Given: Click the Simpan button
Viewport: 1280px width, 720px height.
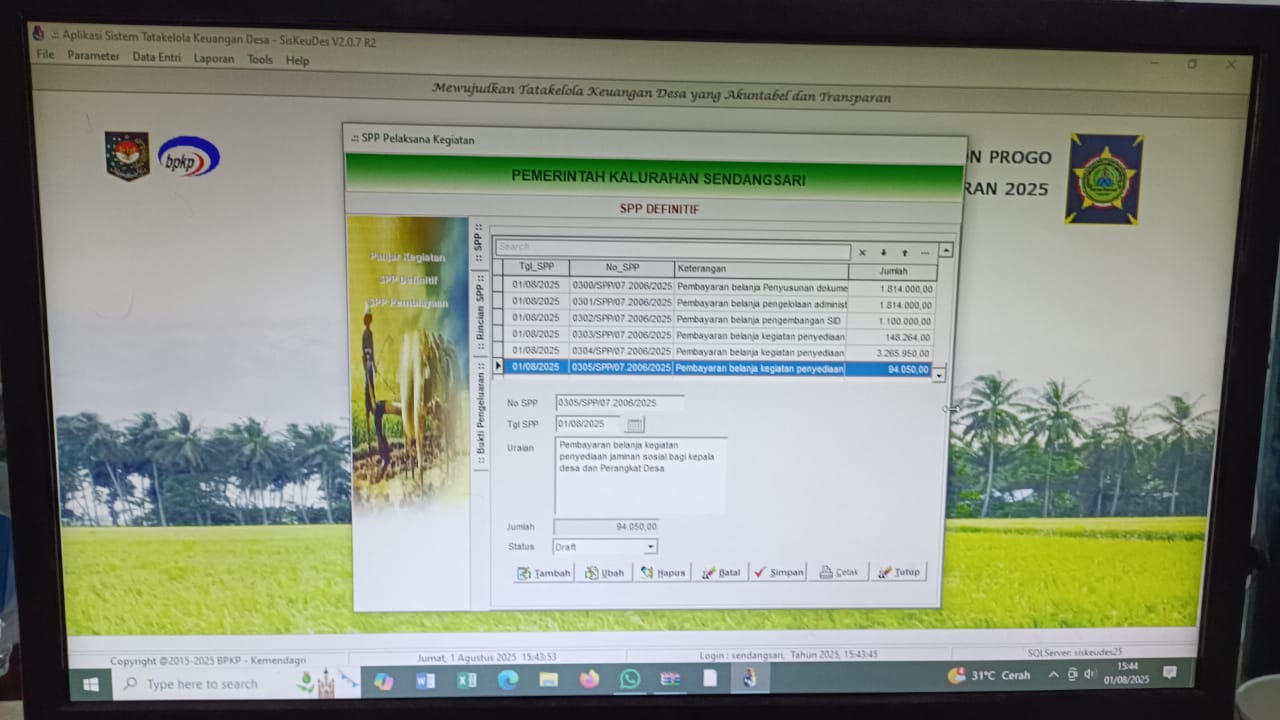Looking at the screenshot, I should (x=779, y=573).
